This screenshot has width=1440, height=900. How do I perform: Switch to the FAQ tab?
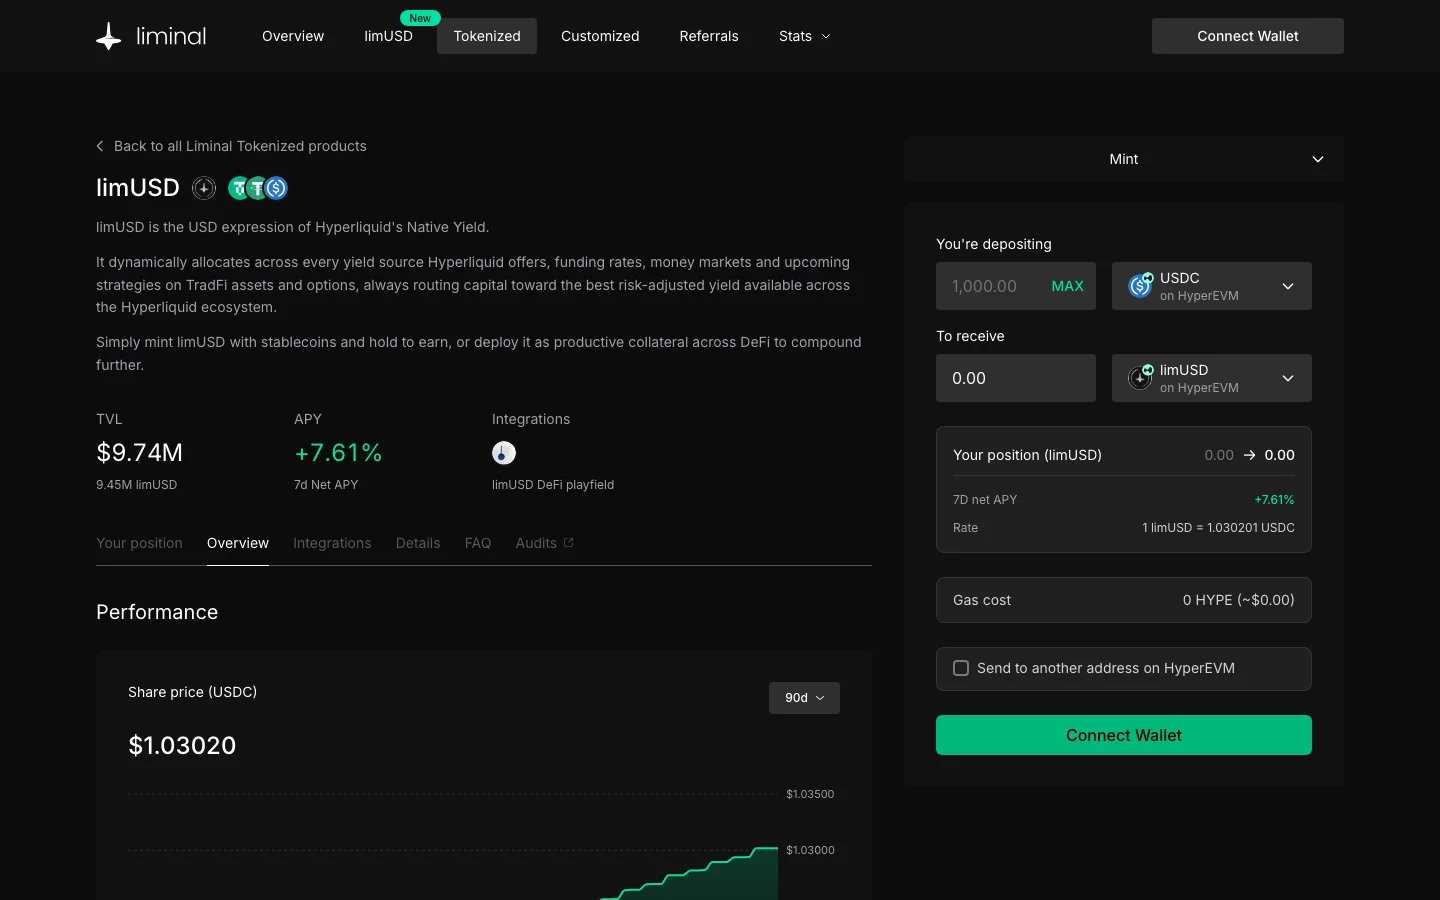pyautogui.click(x=478, y=543)
